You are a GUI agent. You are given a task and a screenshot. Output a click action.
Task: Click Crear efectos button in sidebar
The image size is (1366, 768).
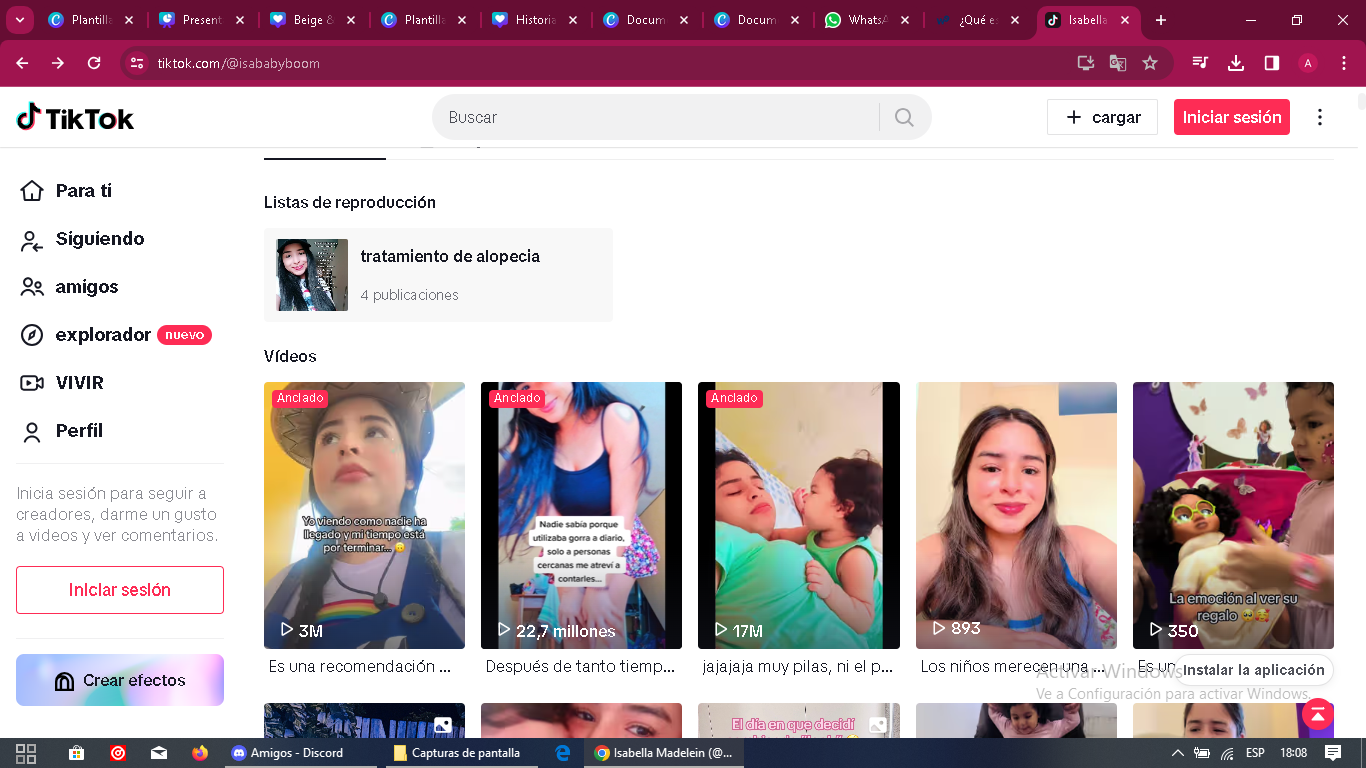tap(120, 680)
